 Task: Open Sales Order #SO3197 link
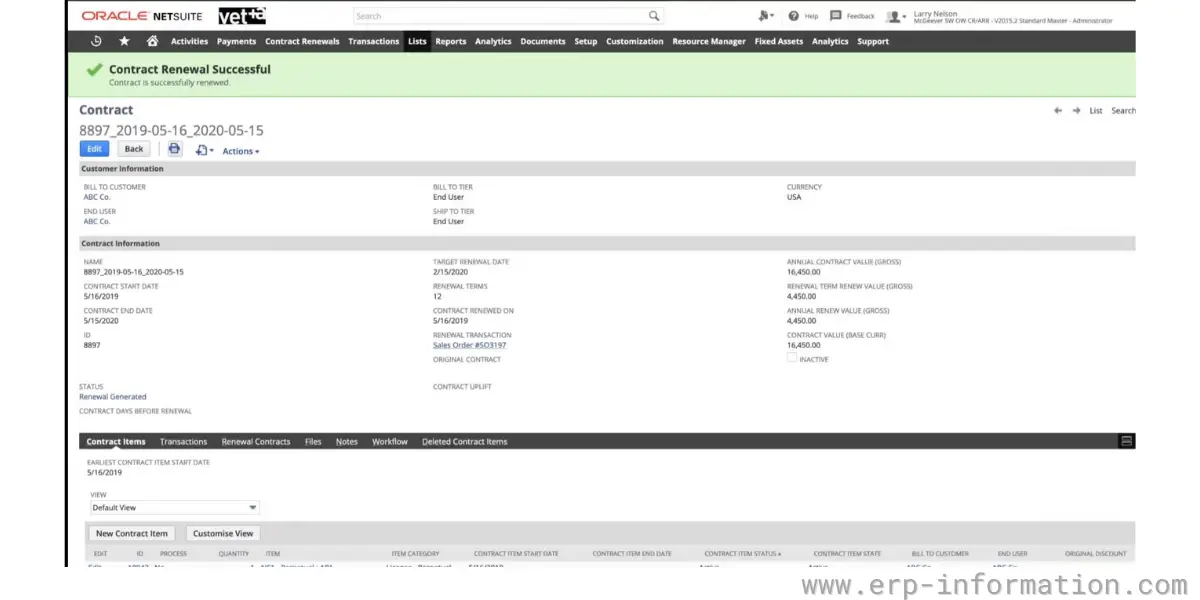pos(470,345)
